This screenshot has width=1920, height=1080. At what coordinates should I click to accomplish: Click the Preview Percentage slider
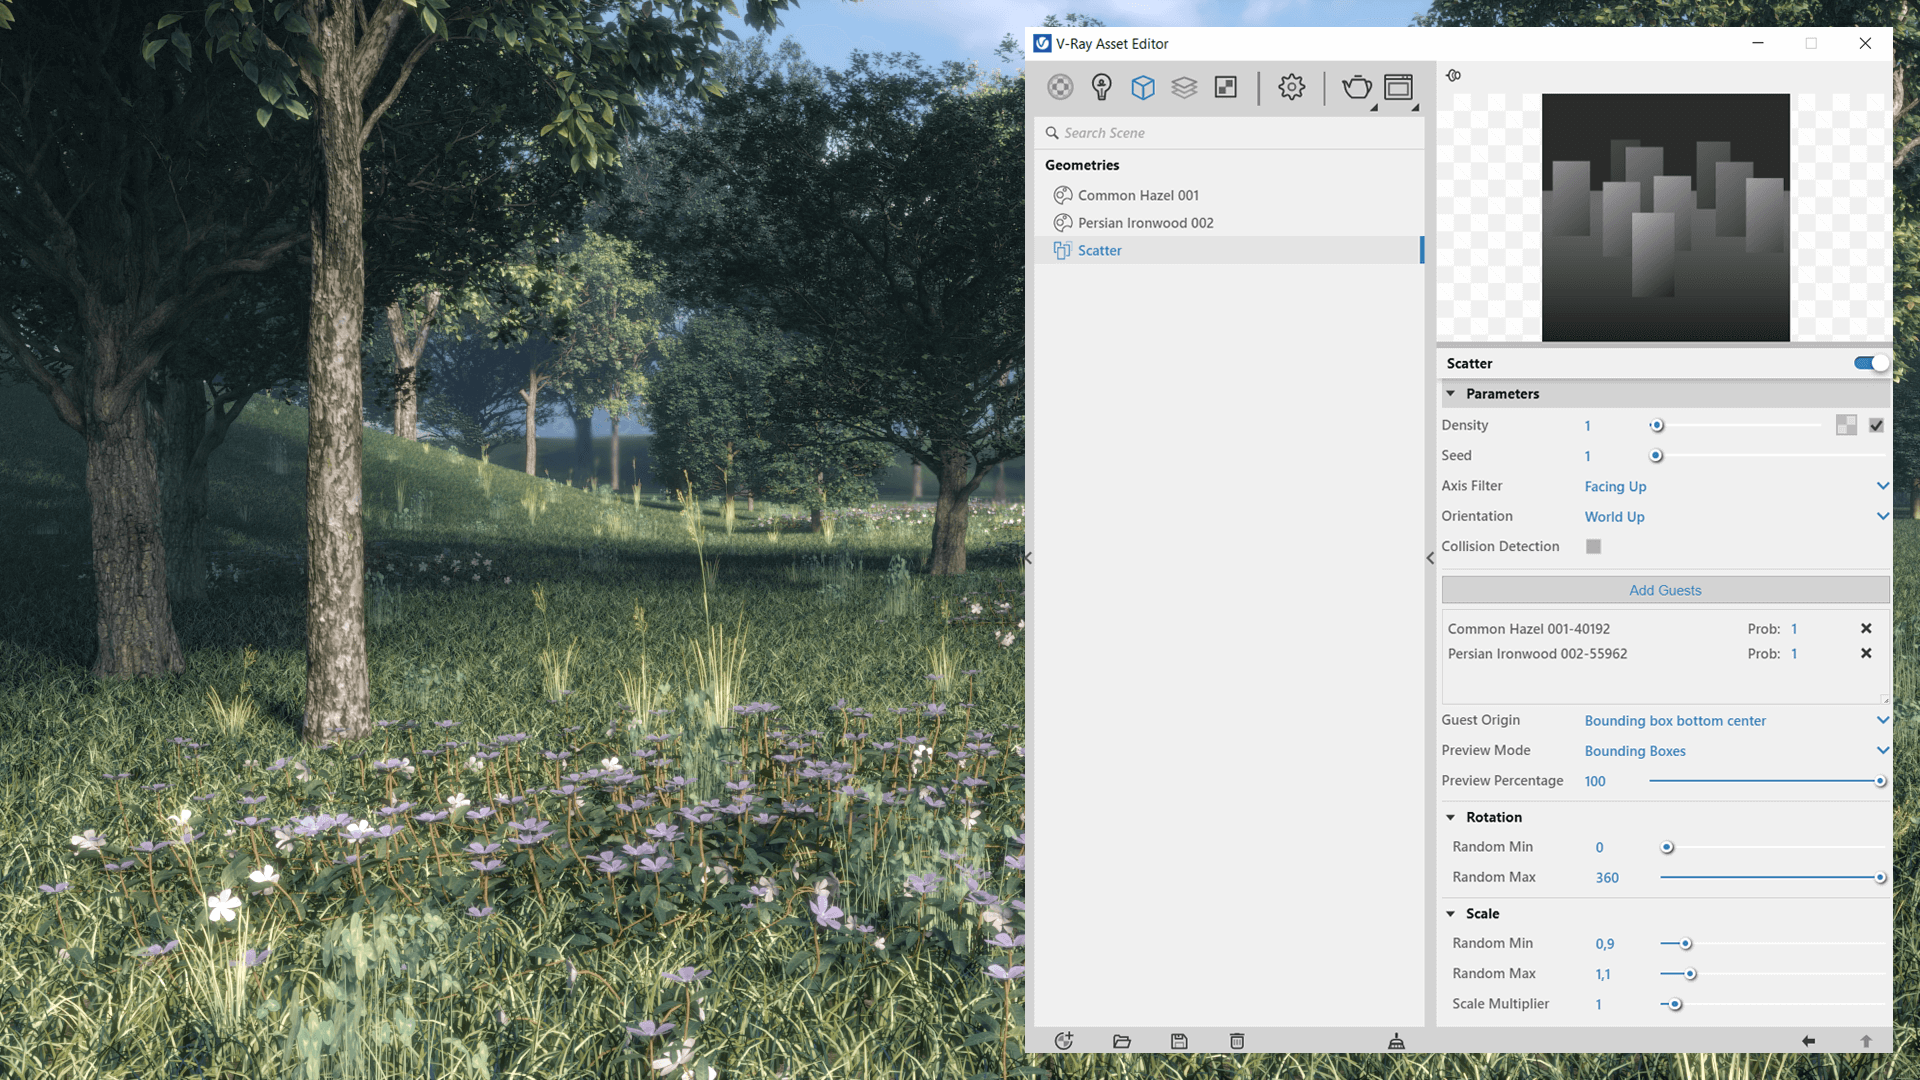[1766, 781]
